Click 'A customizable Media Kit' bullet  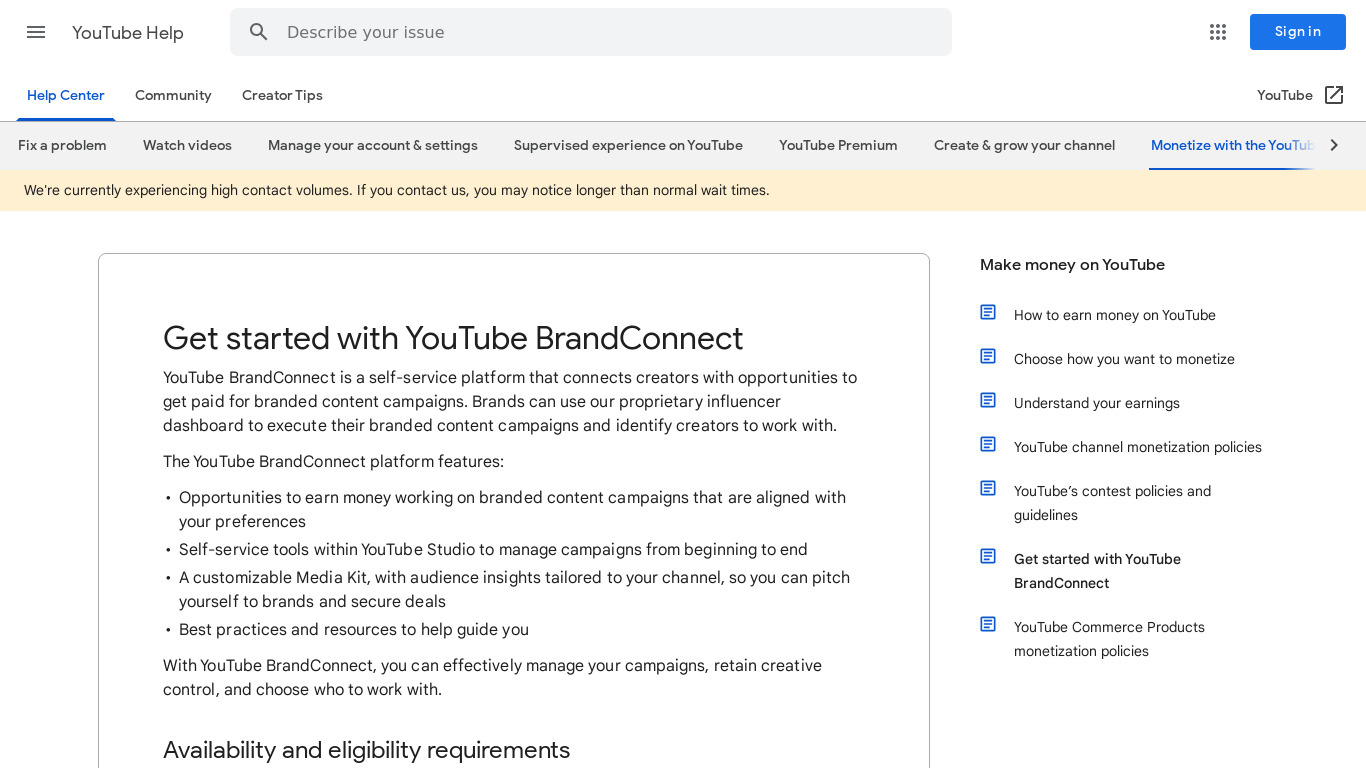pos(514,590)
